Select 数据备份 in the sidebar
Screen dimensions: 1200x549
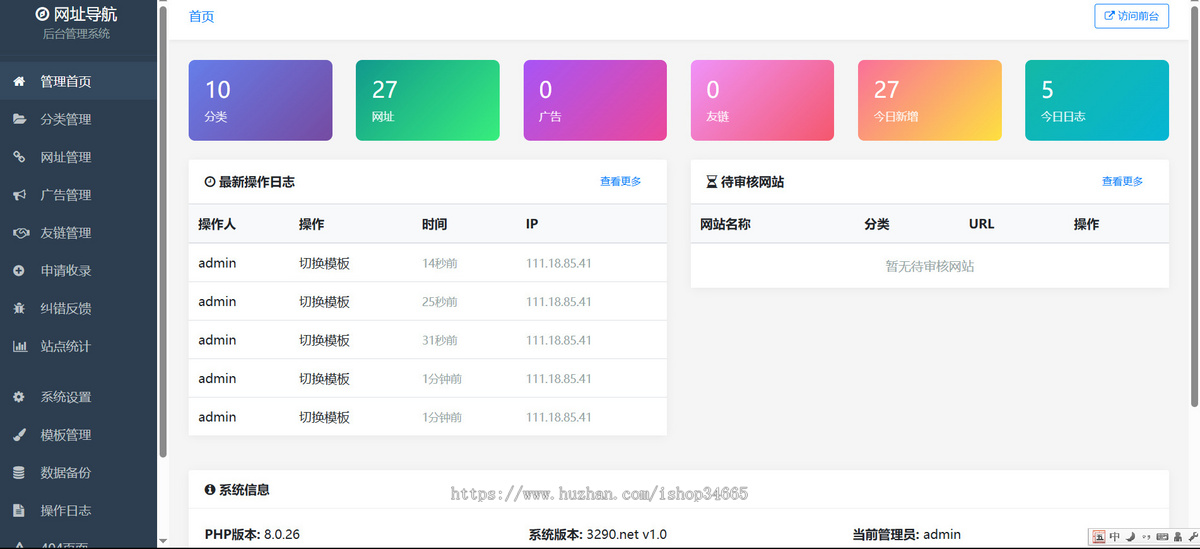[x=78, y=473]
